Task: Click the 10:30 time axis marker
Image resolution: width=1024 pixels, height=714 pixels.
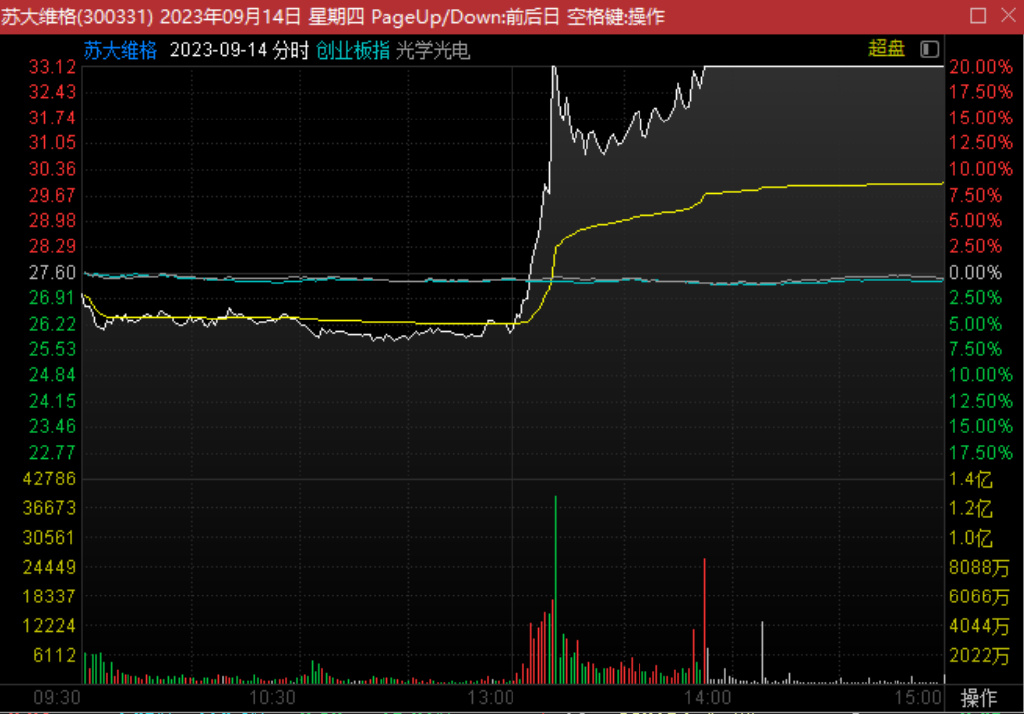Action: coord(272,697)
